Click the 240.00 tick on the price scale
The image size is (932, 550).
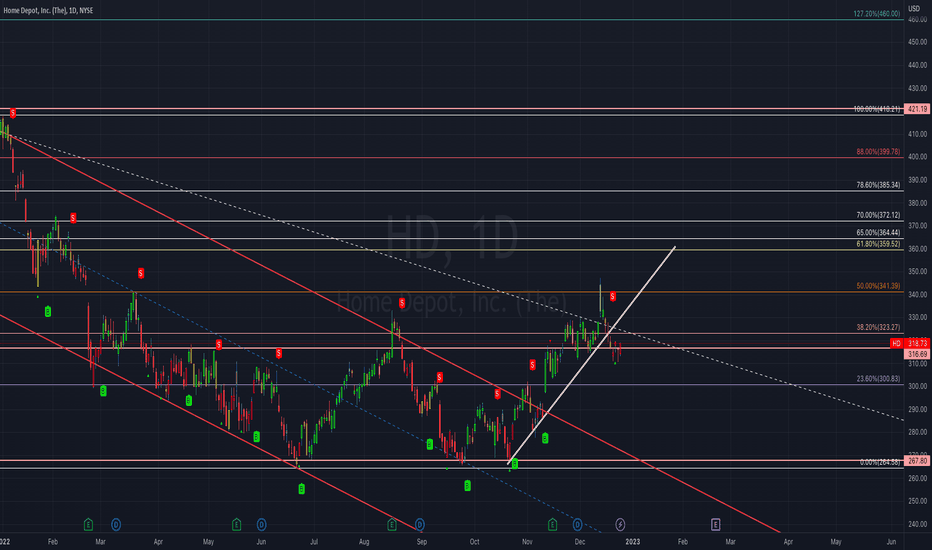coord(917,524)
